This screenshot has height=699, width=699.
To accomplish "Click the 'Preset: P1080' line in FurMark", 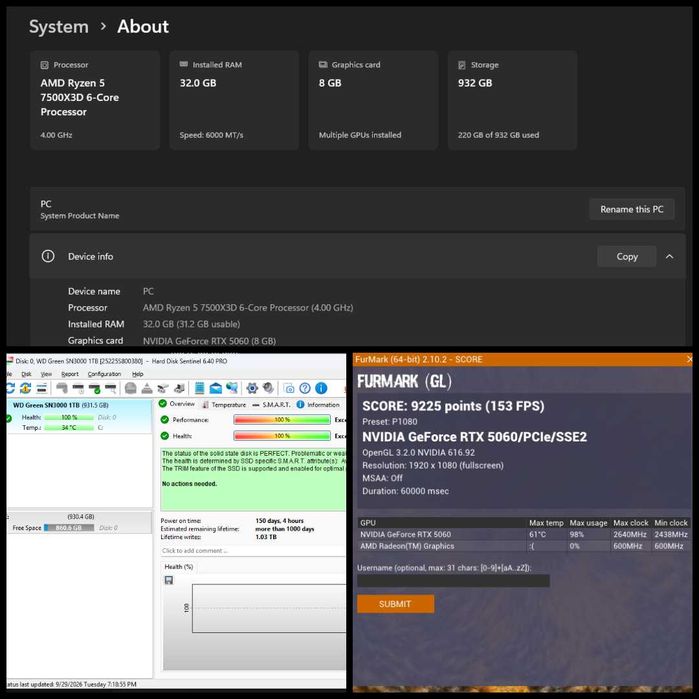I will click(x=390, y=421).
